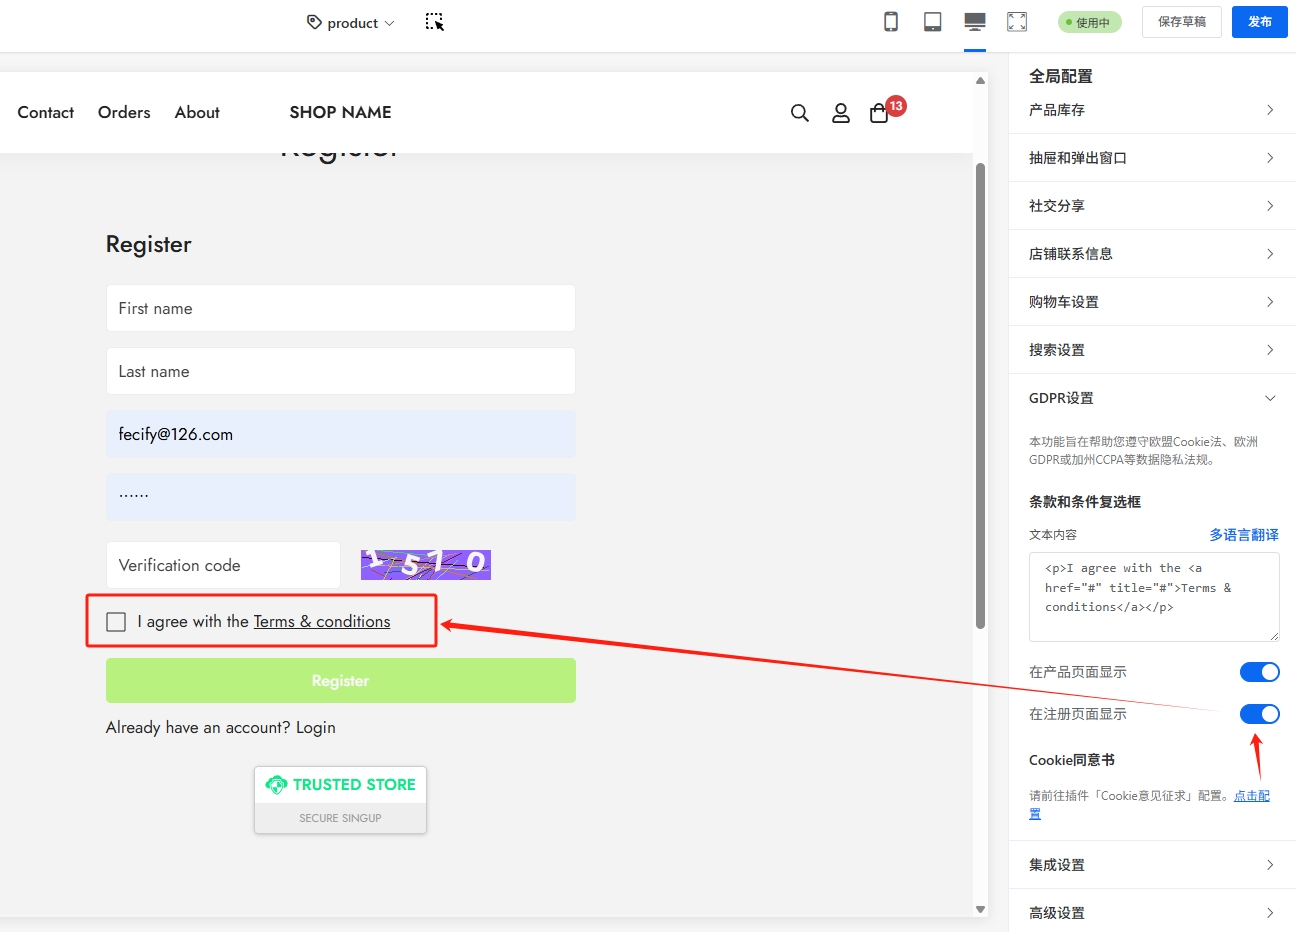The height and width of the screenshot is (932, 1296).
Task: Open the Orders menu item
Action: (x=124, y=113)
